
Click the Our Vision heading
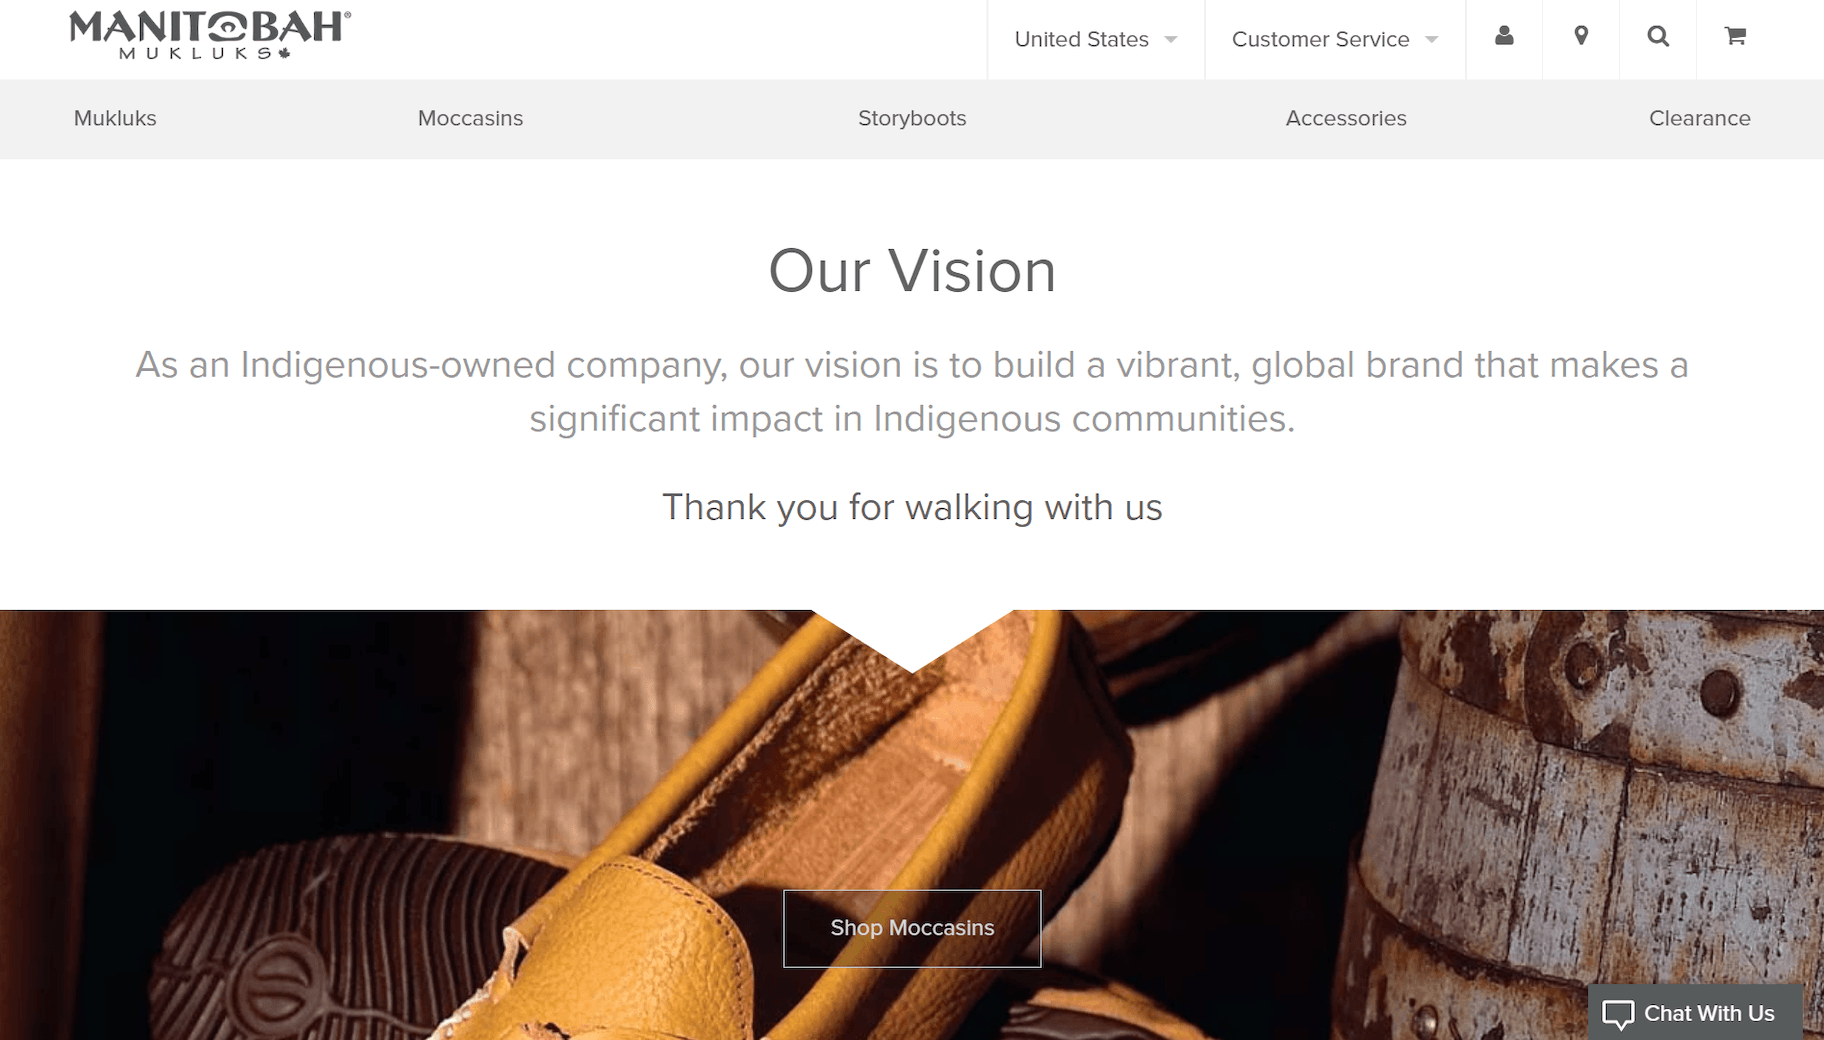(x=912, y=271)
